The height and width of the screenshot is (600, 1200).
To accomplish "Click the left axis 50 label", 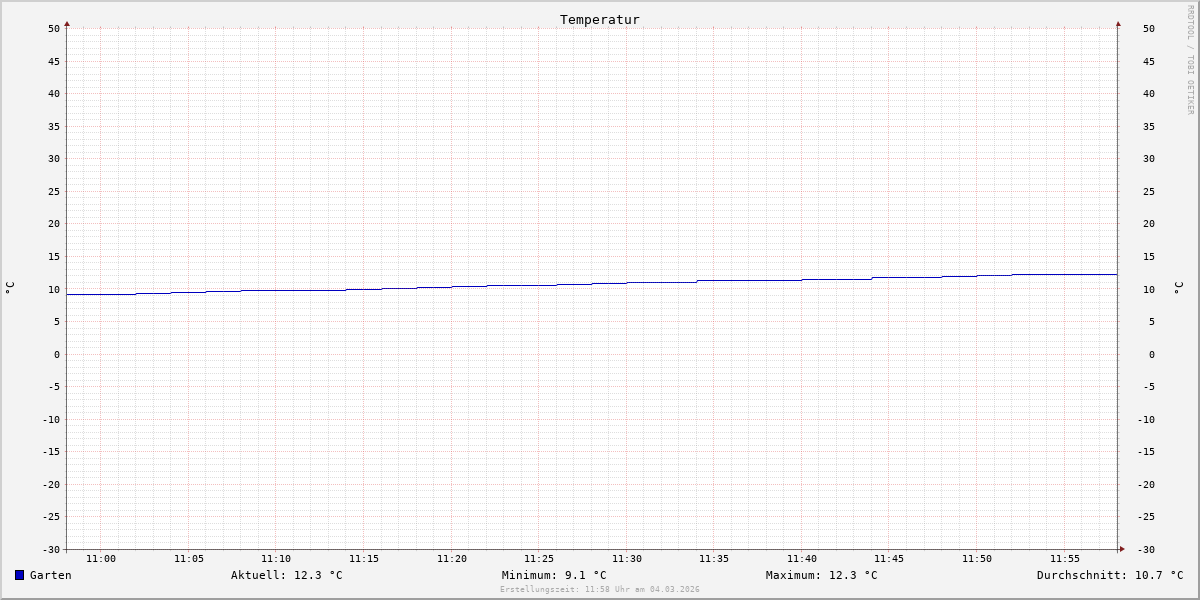I will coord(54,29).
